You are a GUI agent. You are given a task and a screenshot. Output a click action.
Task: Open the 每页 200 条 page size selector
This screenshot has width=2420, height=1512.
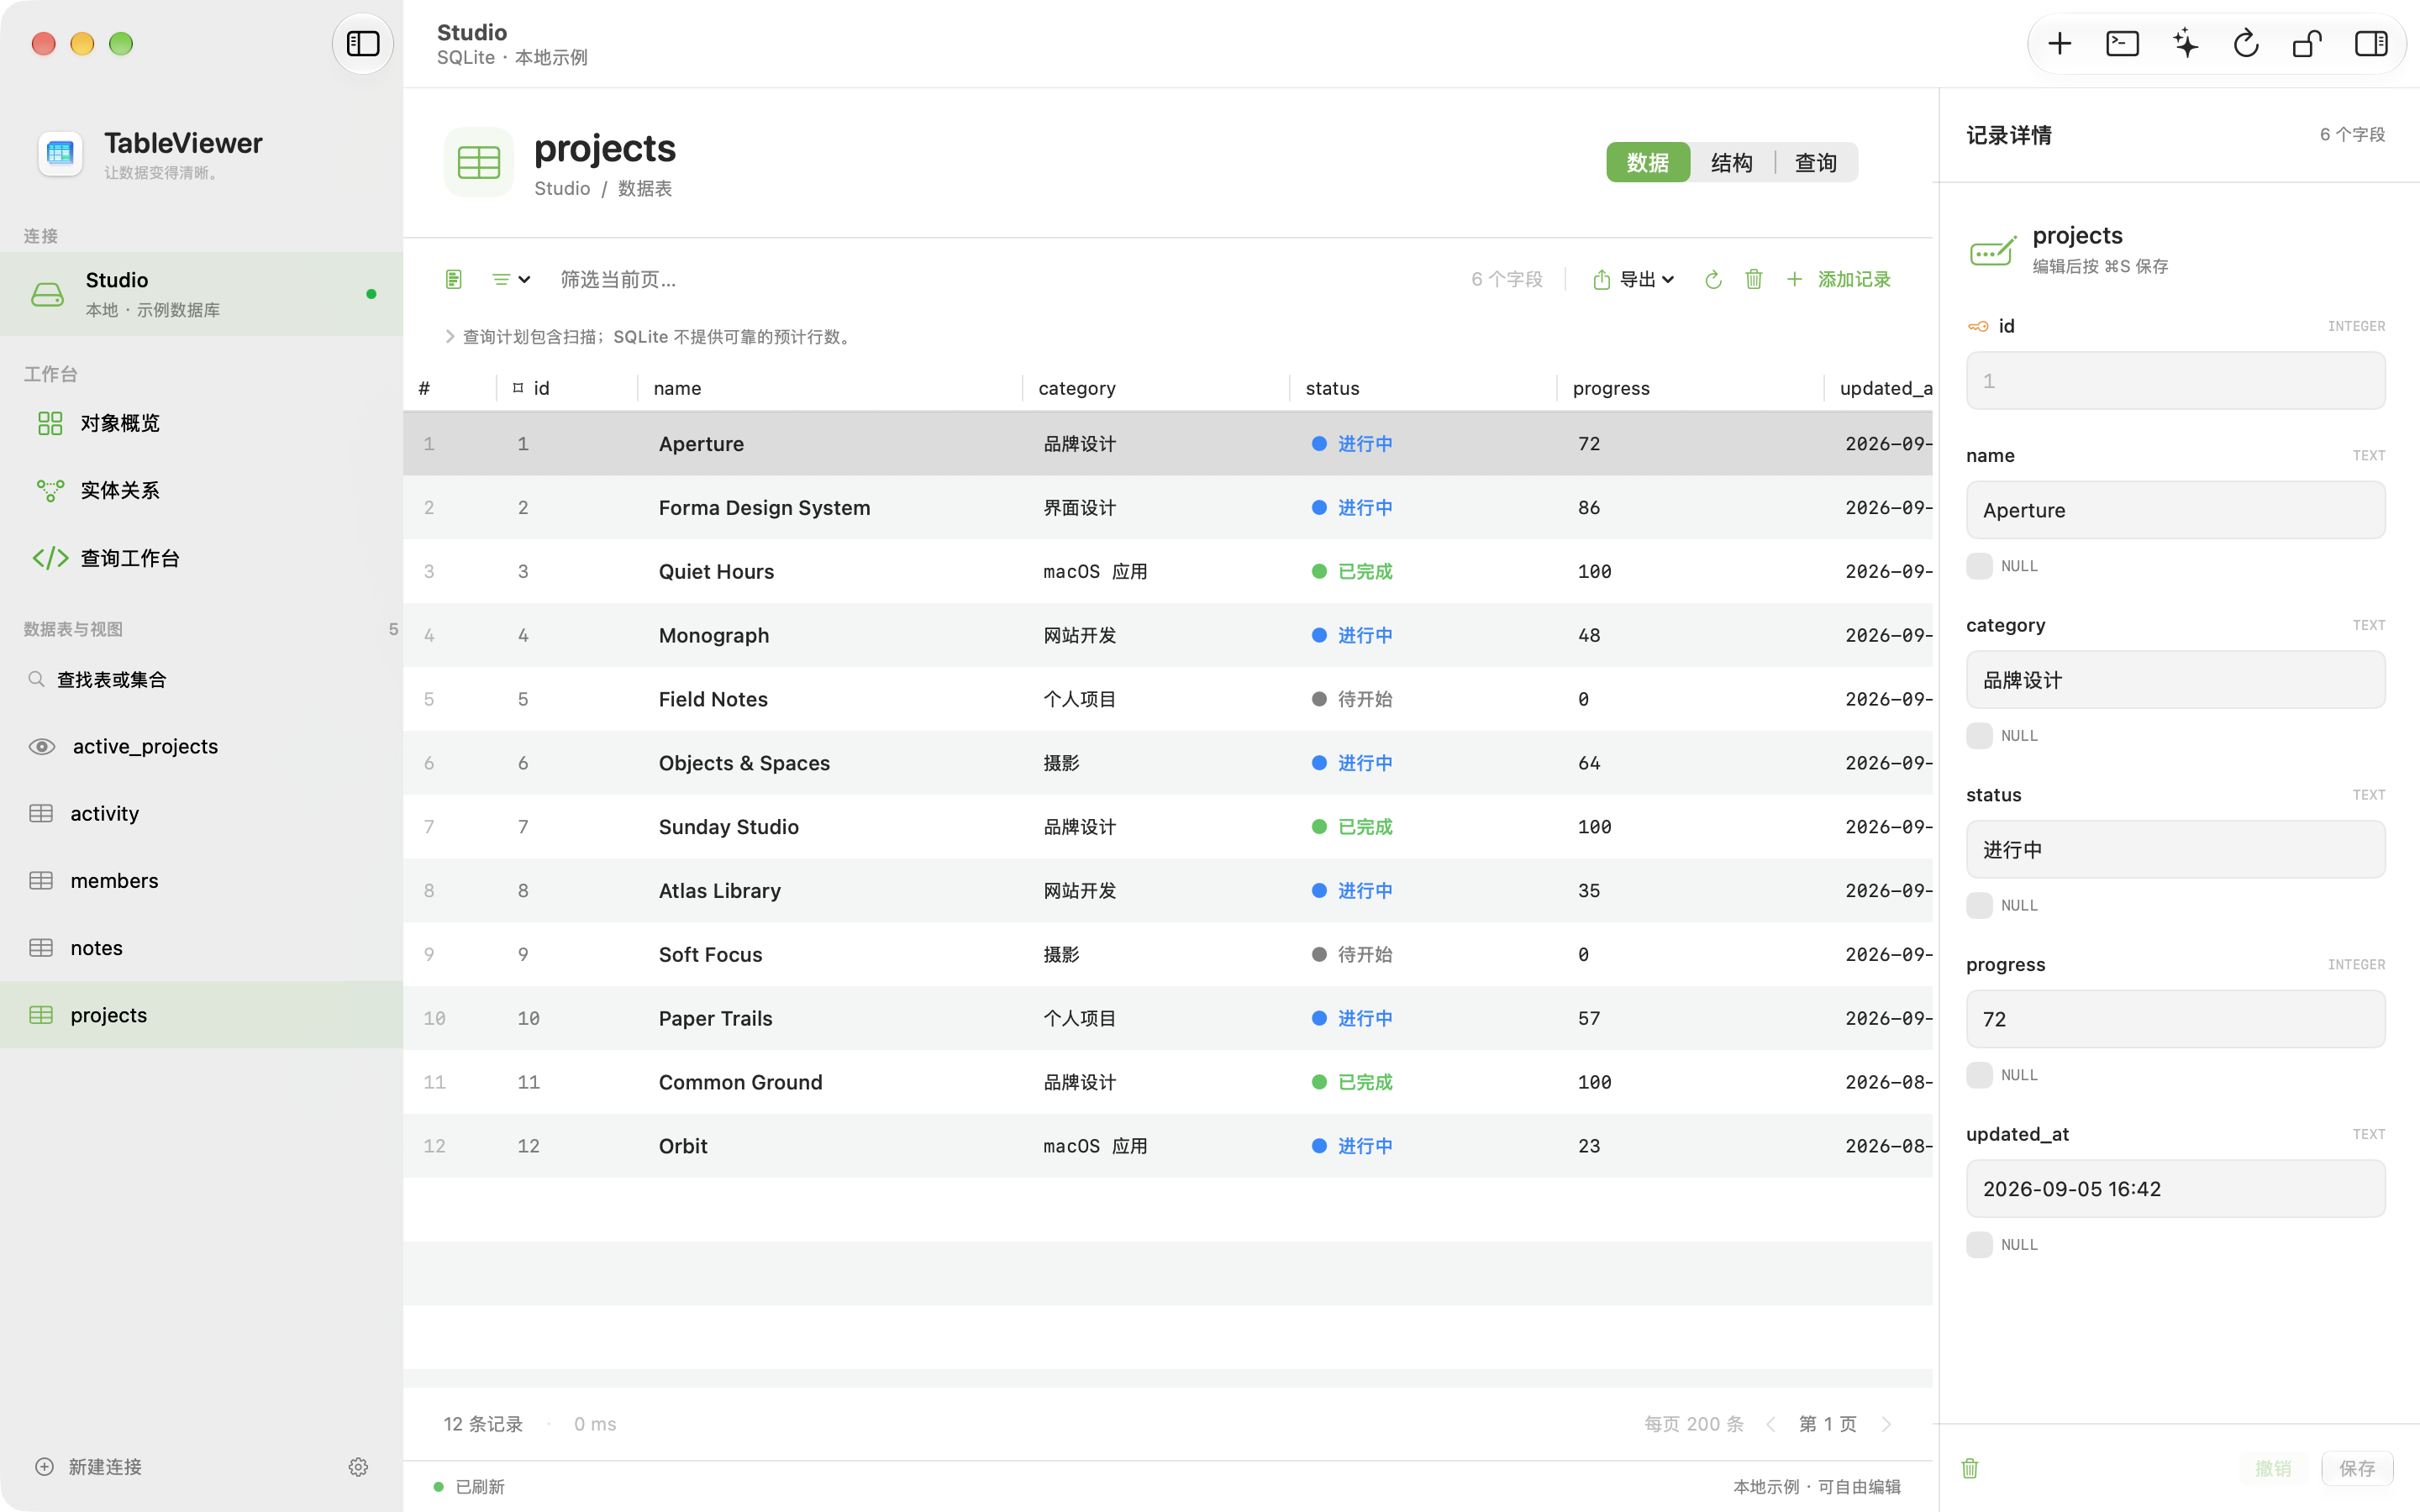(1693, 1424)
